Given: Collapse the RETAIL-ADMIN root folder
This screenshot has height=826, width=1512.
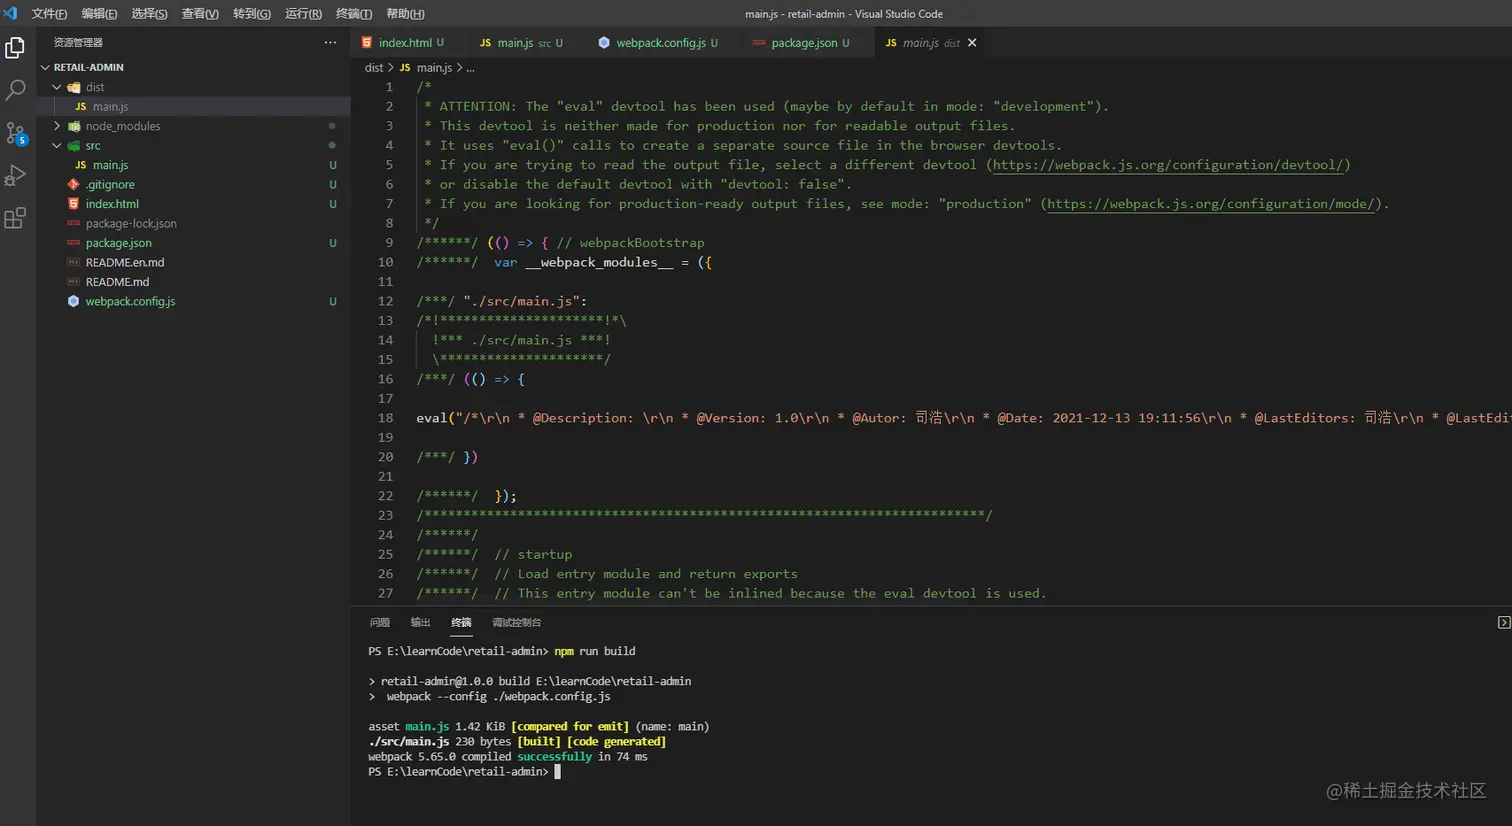Looking at the screenshot, I should click(x=45, y=67).
